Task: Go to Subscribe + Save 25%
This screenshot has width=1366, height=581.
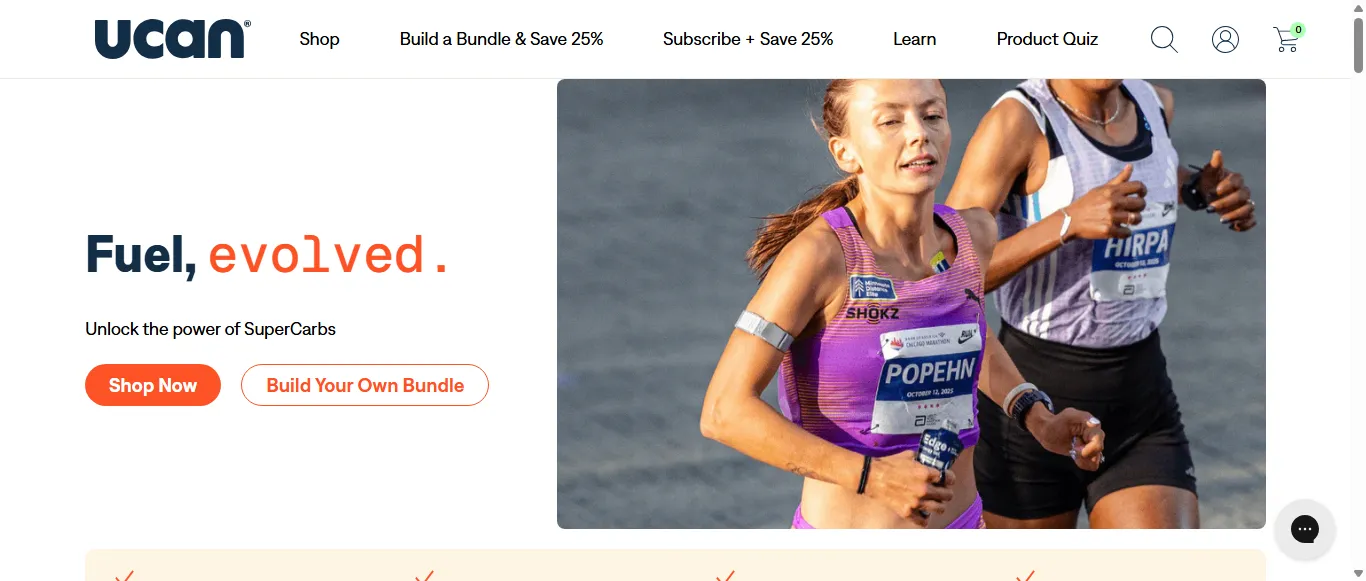Action: click(x=748, y=39)
